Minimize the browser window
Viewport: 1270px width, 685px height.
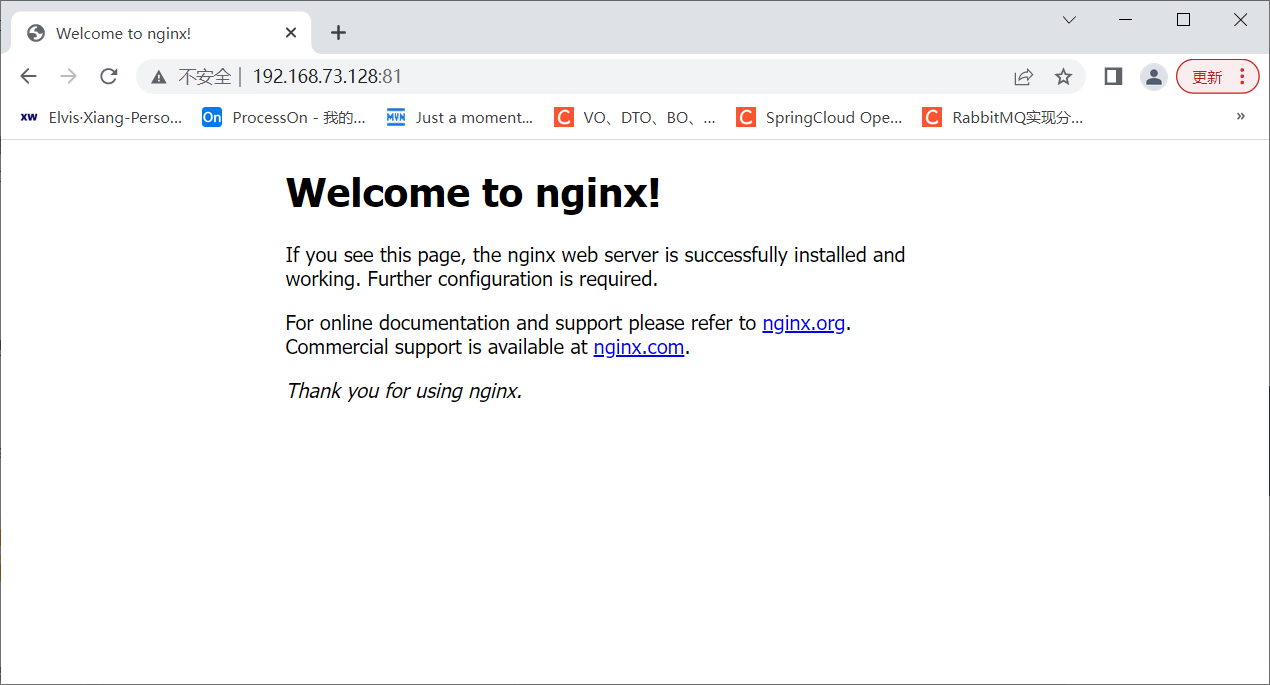1126,20
